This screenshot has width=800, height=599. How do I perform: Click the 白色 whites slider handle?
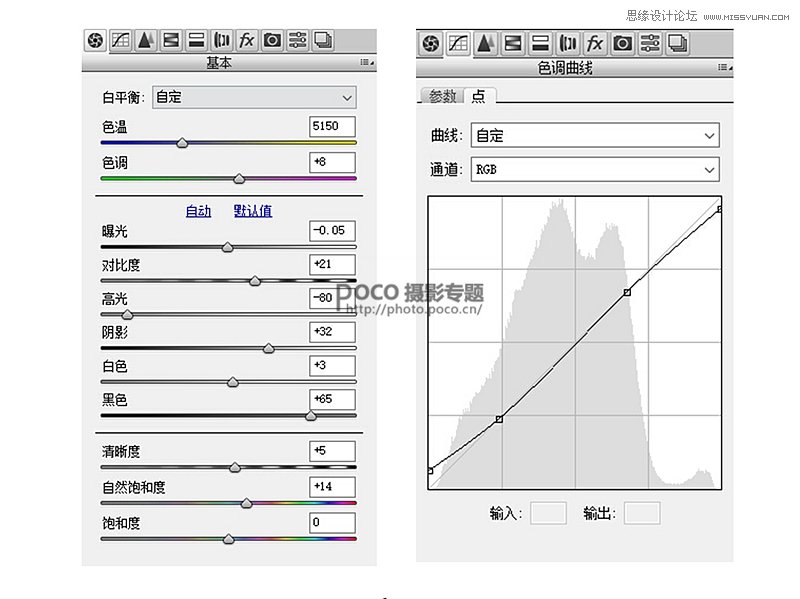tap(233, 382)
